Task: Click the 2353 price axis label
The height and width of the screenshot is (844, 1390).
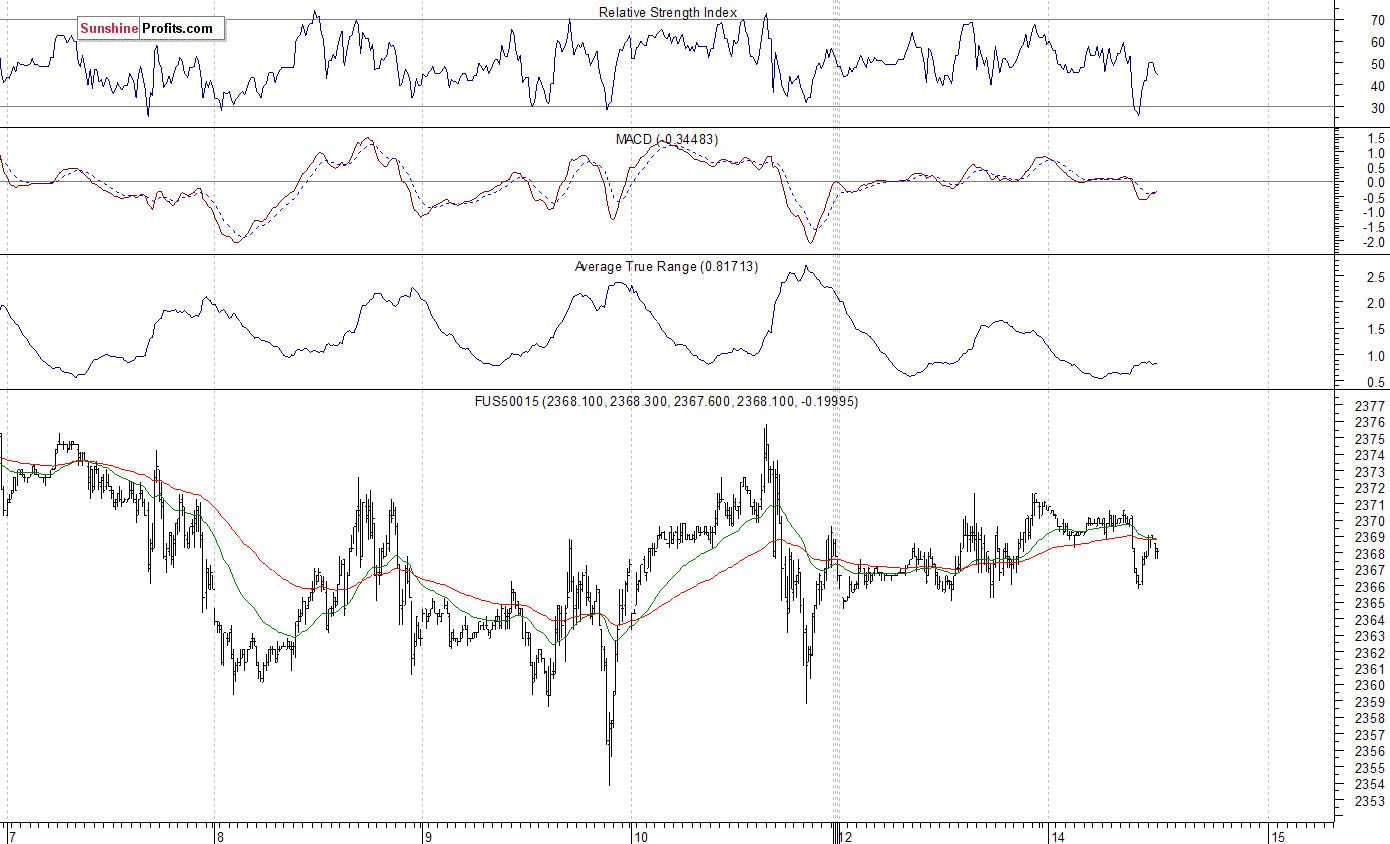Action: click(1369, 800)
